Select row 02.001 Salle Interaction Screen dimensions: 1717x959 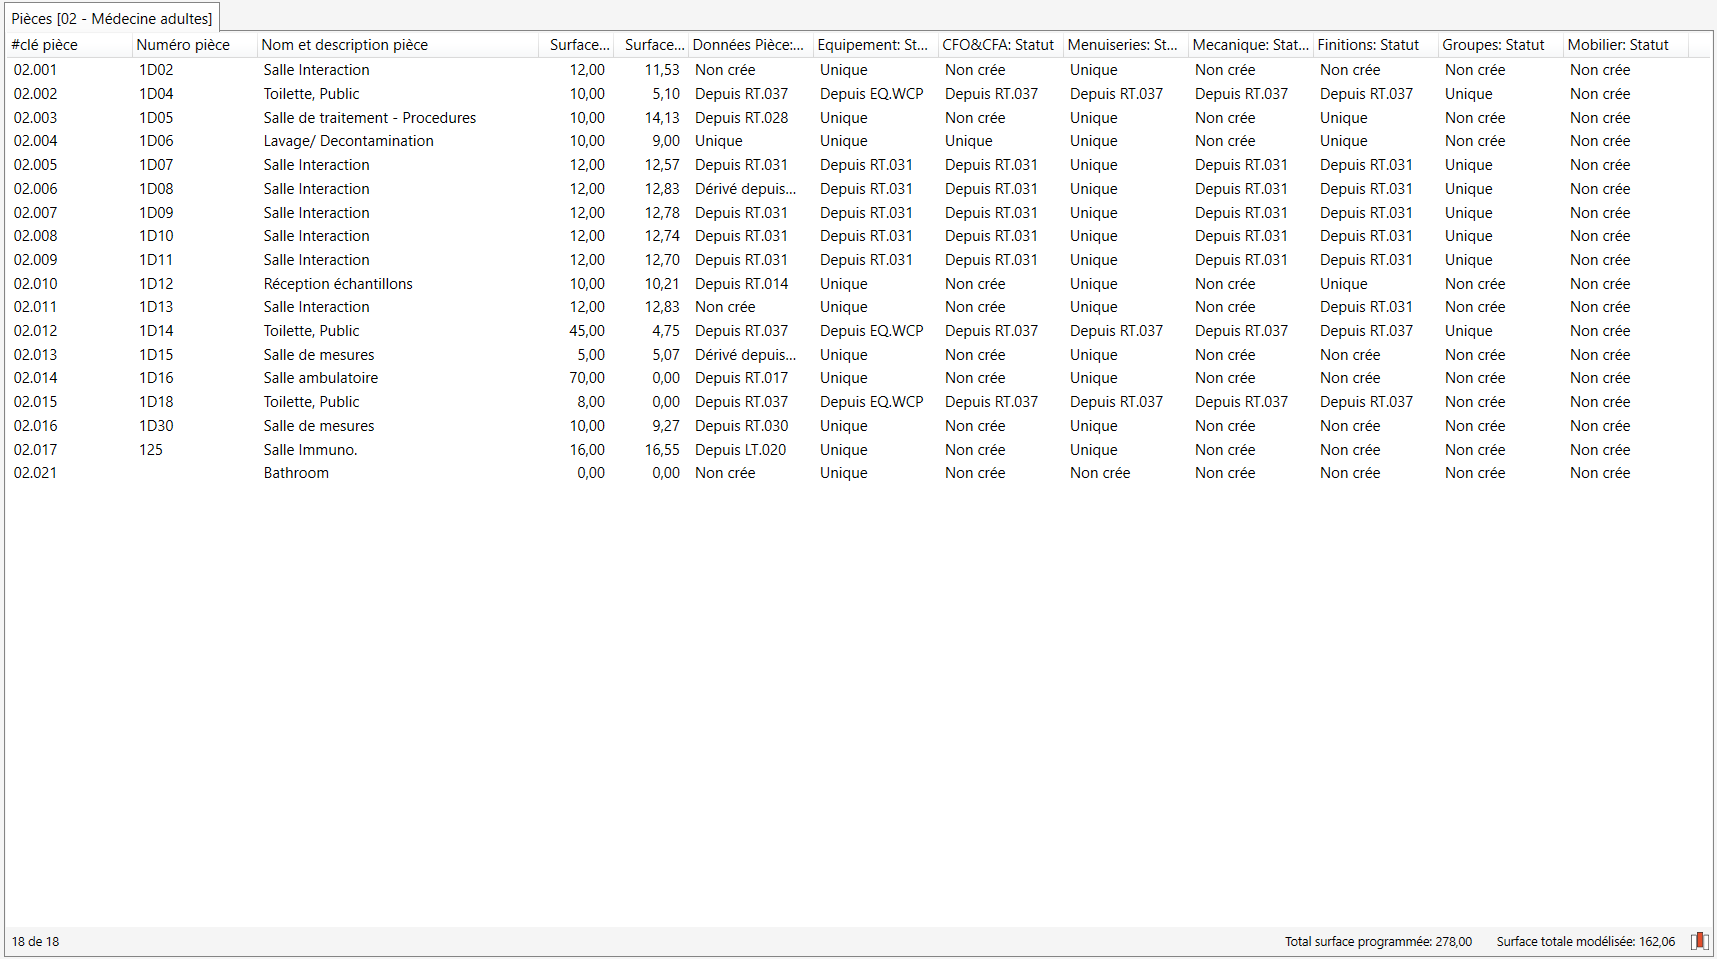click(x=316, y=70)
